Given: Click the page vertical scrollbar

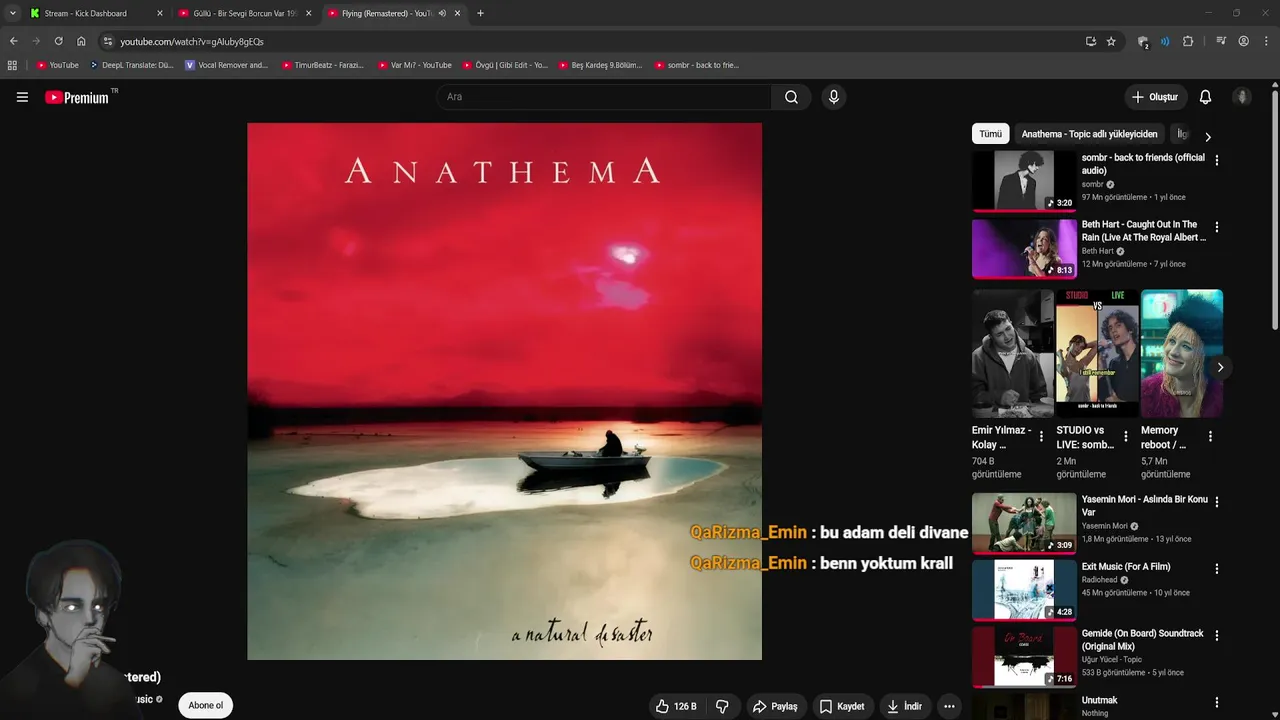Looking at the screenshot, I should tap(1274, 210).
